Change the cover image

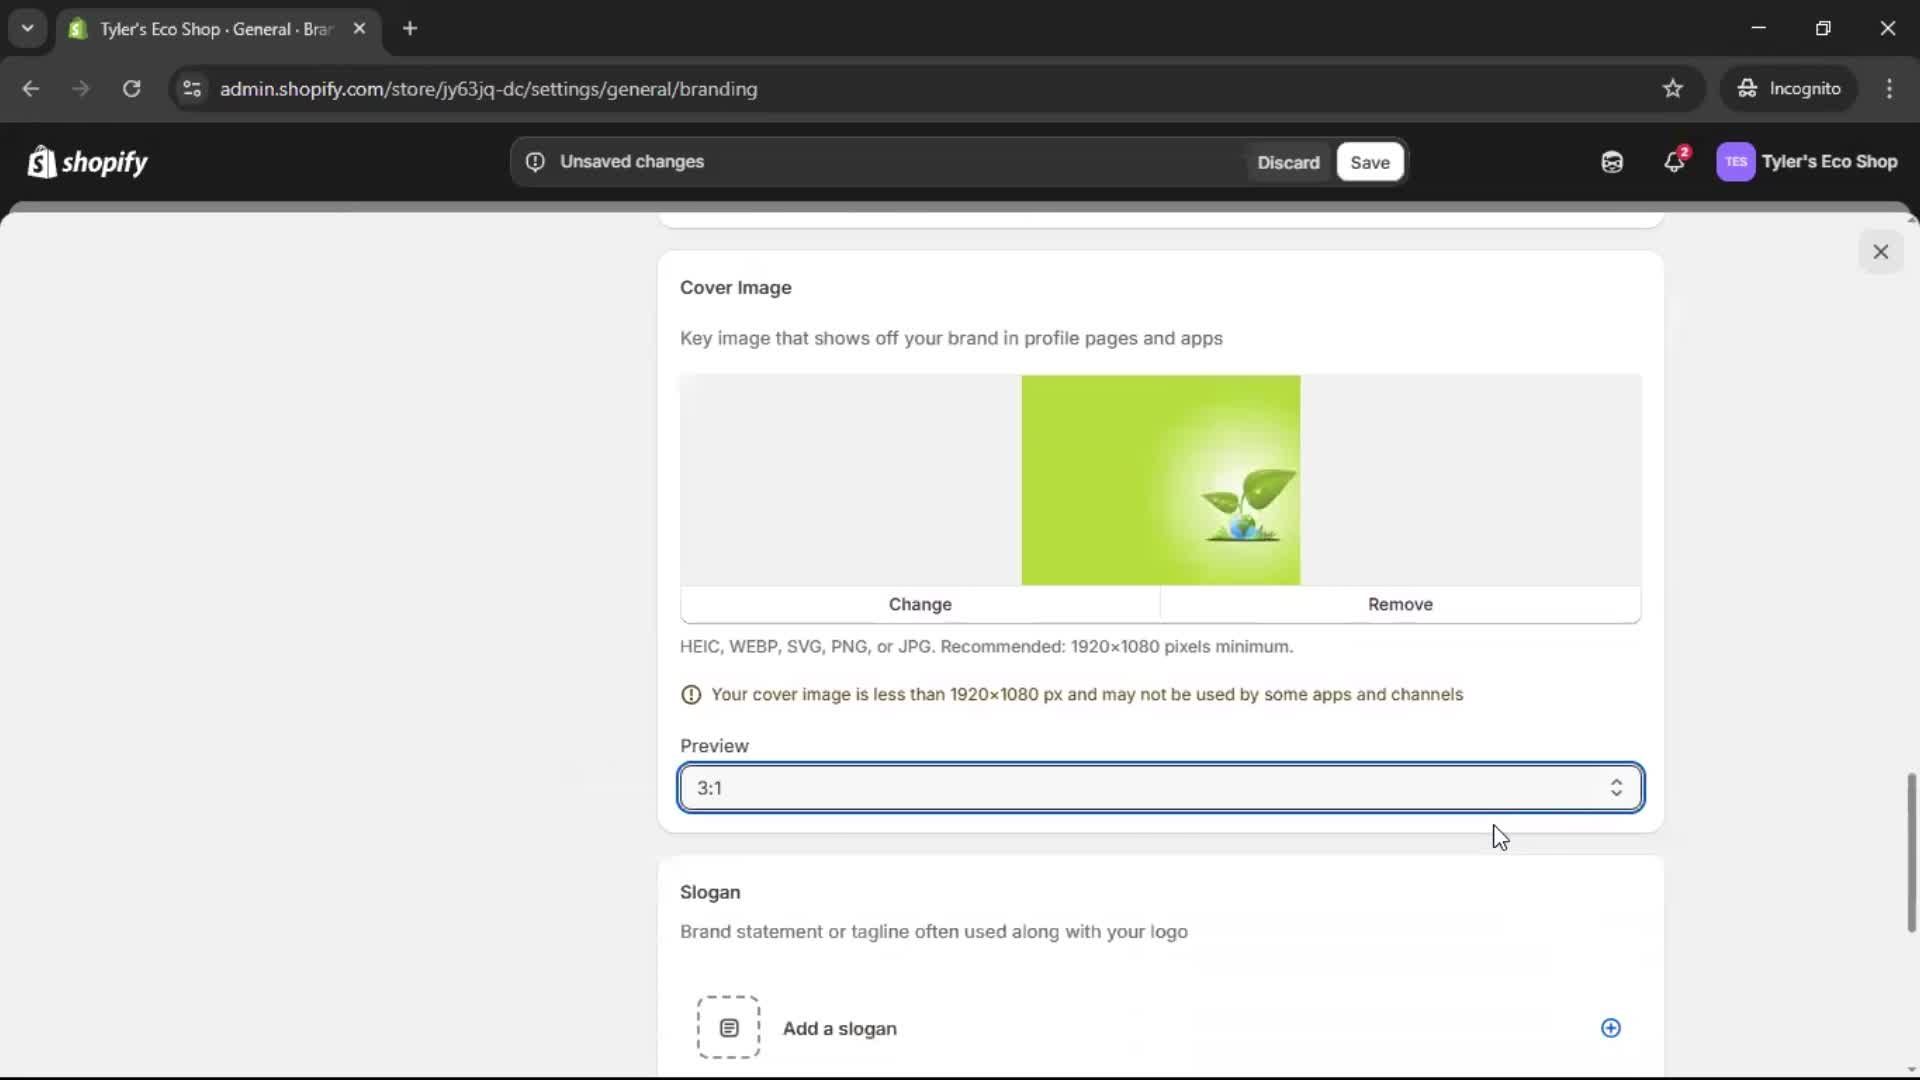920,604
